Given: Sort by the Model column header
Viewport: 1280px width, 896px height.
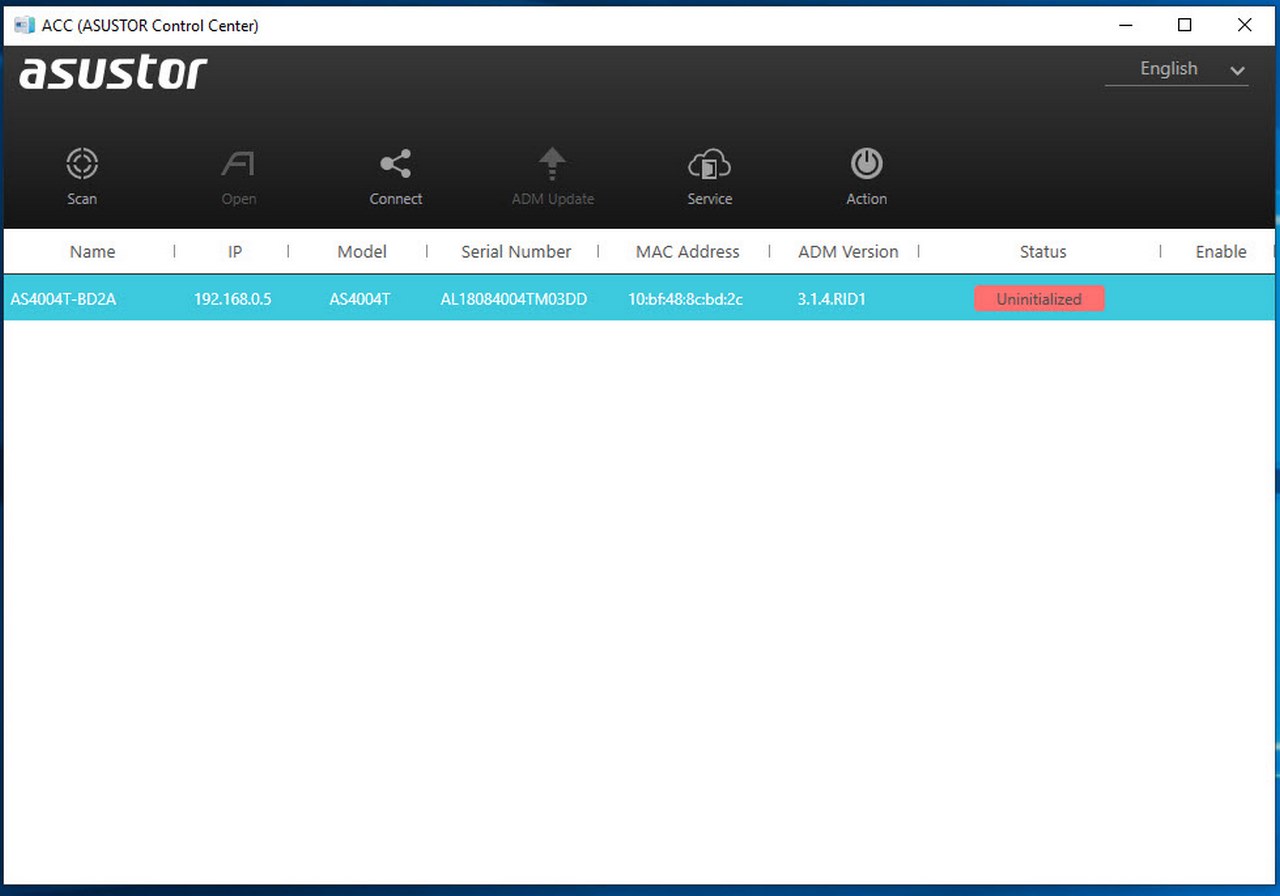Looking at the screenshot, I should (x=362, y=252).
